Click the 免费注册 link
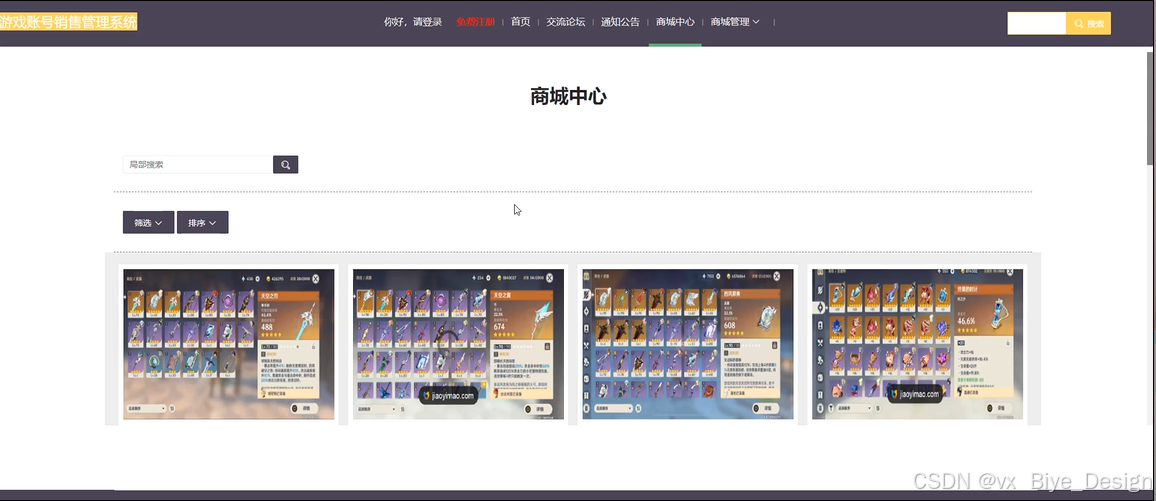Image resolution: width=1156 pixels, height=501 pixels. pos(476,22)
